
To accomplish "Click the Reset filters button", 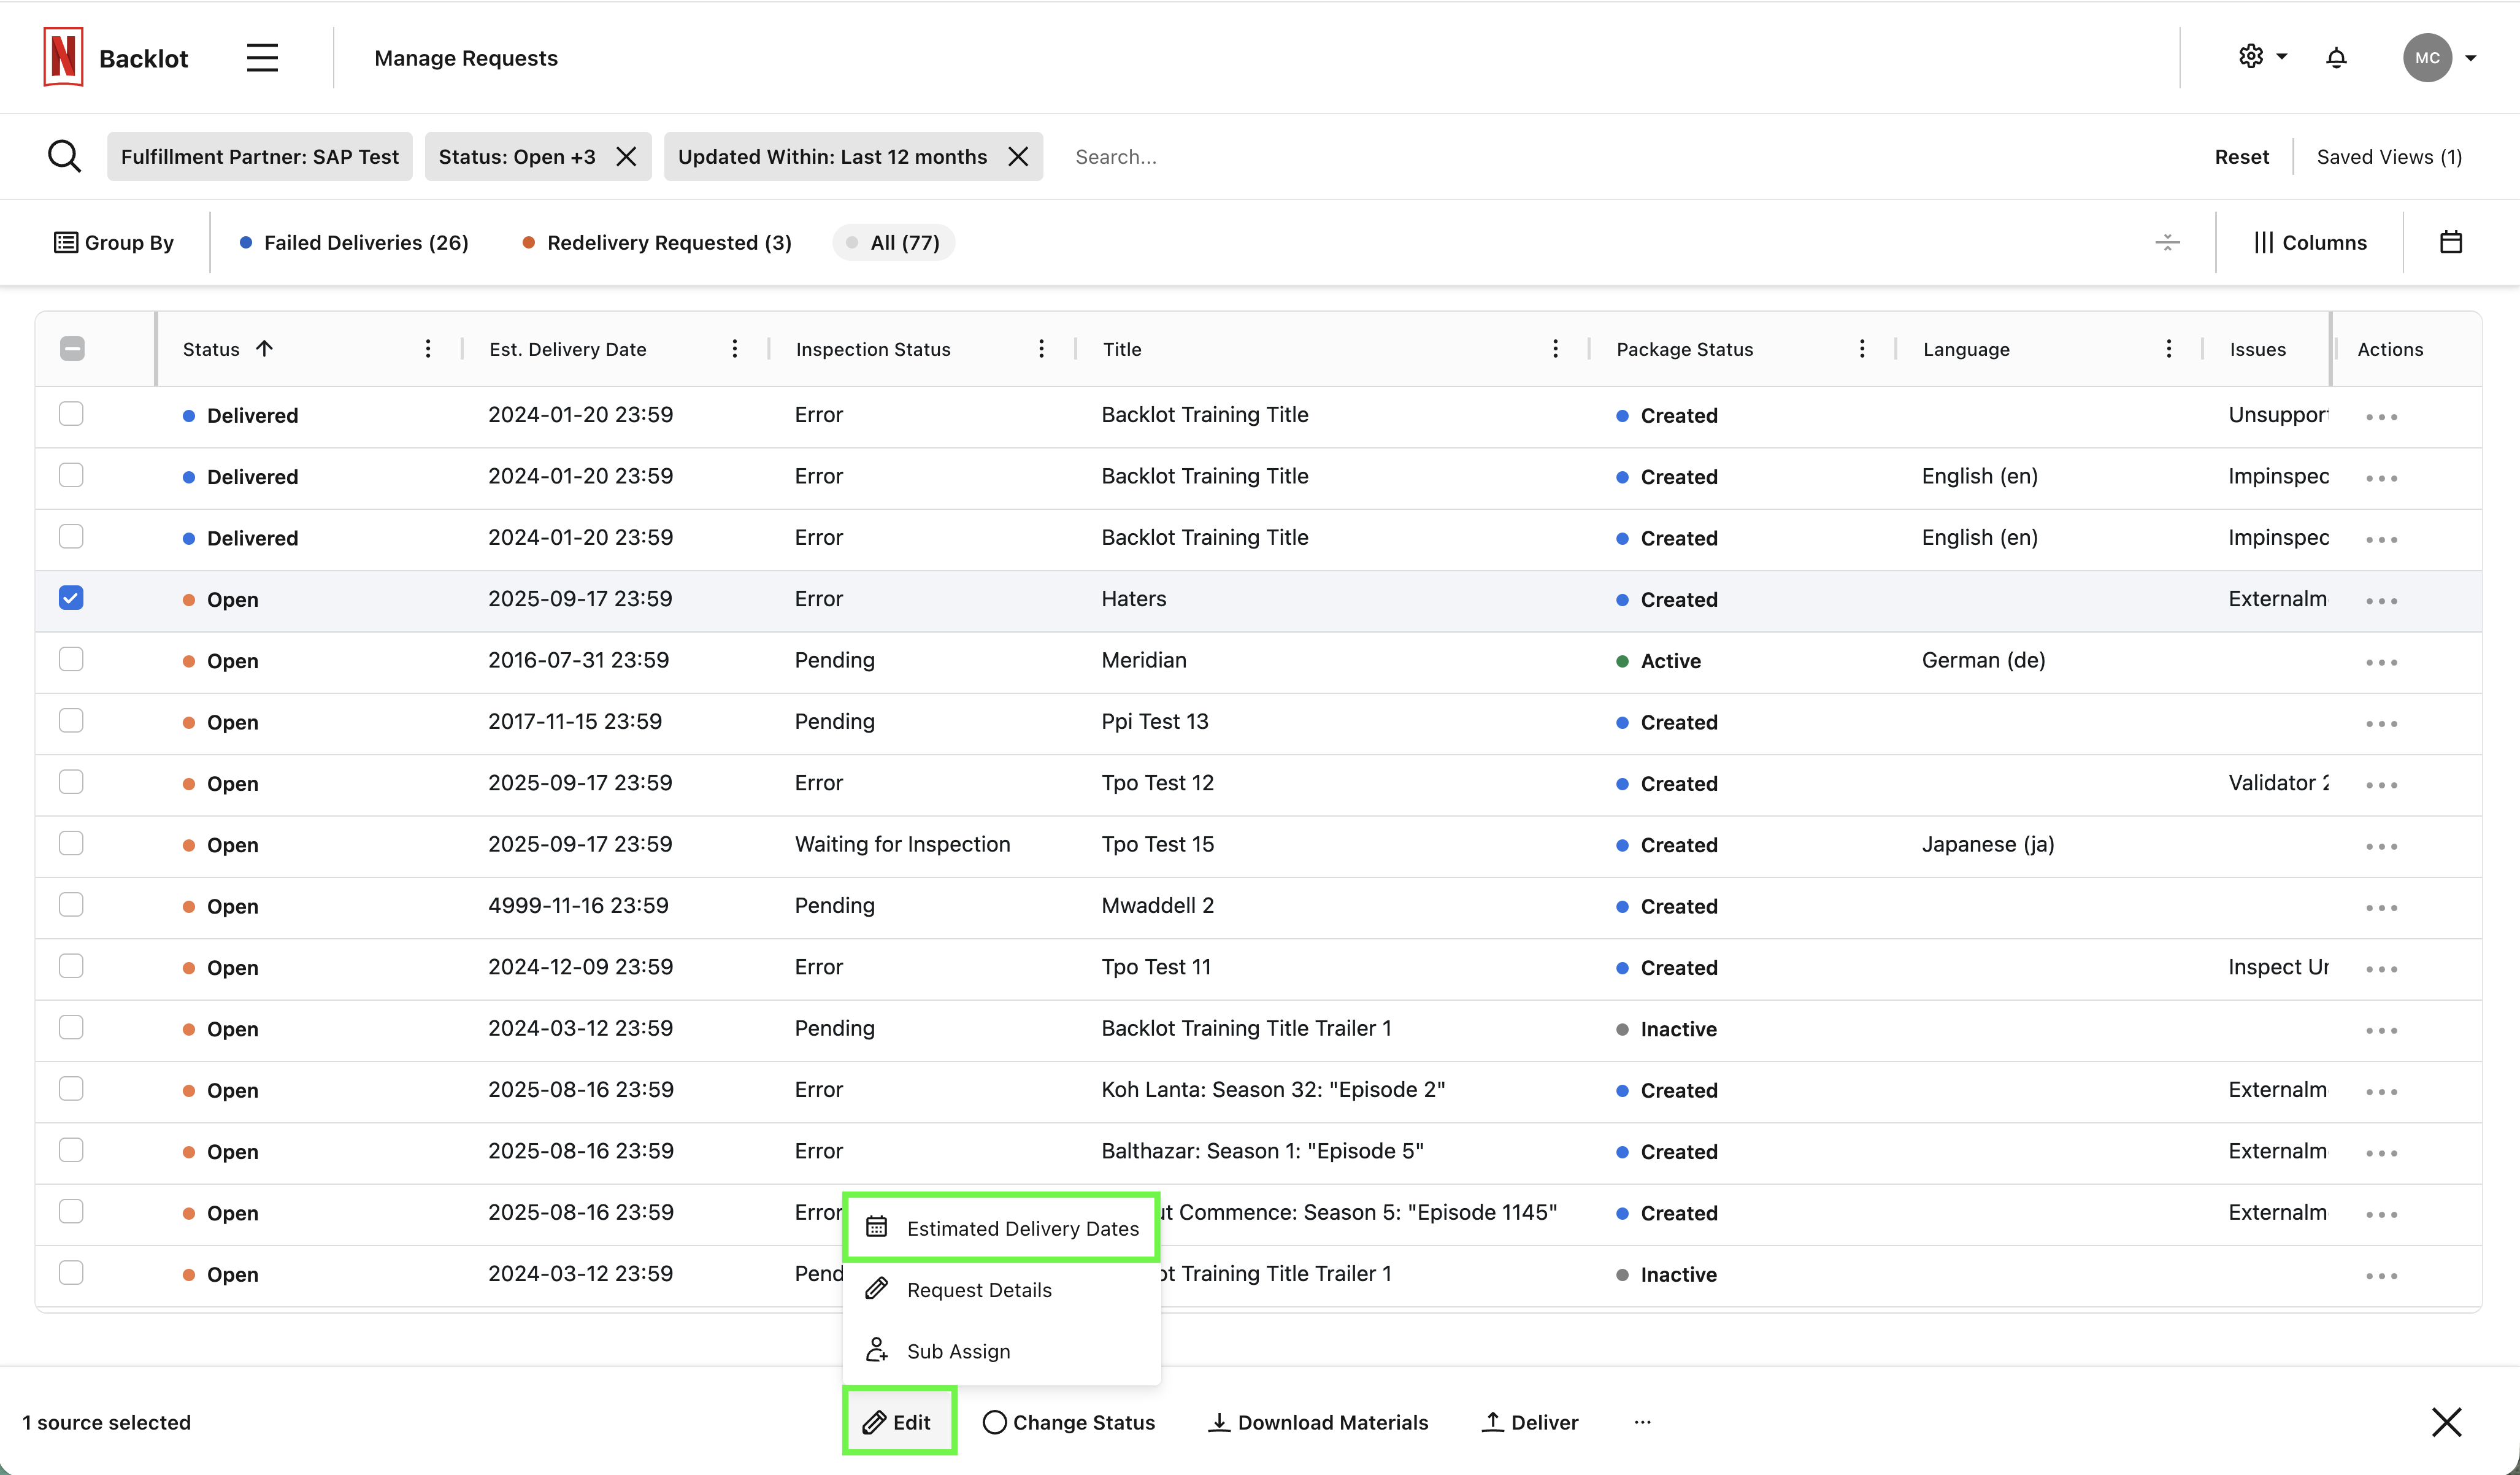I will [x=2241, y=156].
